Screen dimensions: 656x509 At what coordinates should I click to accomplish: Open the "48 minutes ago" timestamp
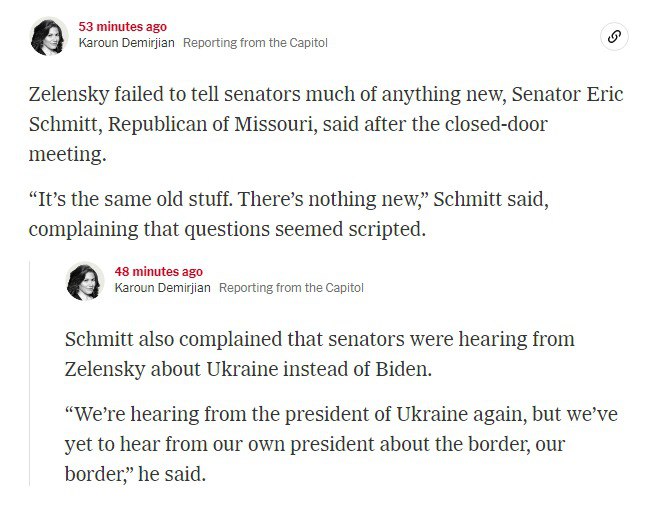click(x=158, y=272)
